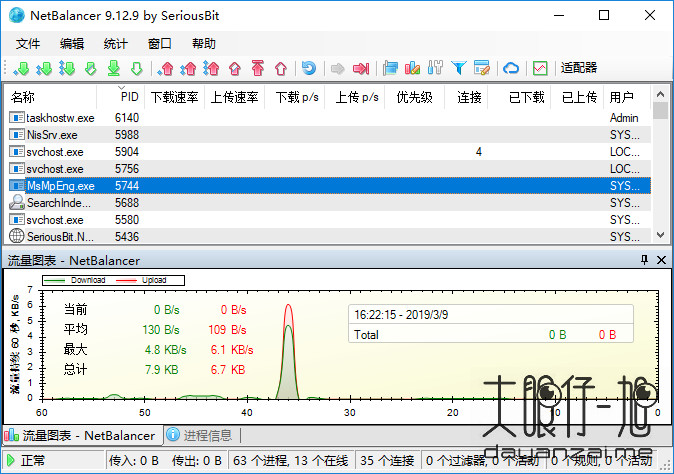Toggle auto-hide pin on traffic chart panel
The height and width of the screenshot is (474, 674).
pos(645,260)
